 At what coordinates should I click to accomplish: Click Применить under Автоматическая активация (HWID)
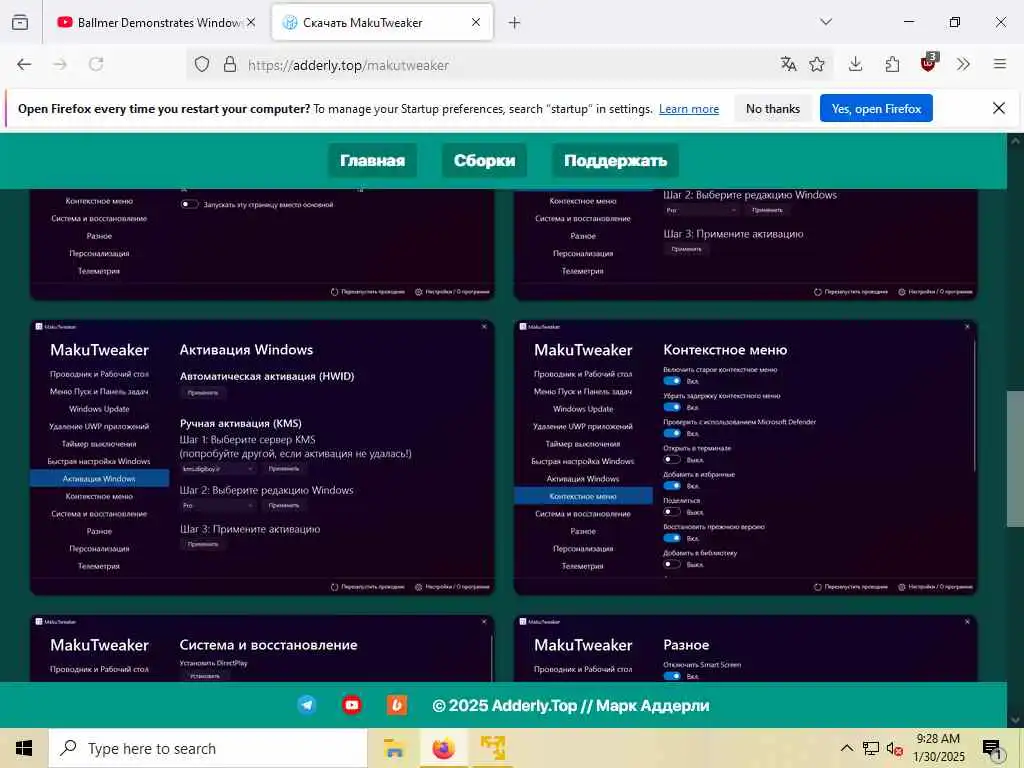click(x=203, y=393)
